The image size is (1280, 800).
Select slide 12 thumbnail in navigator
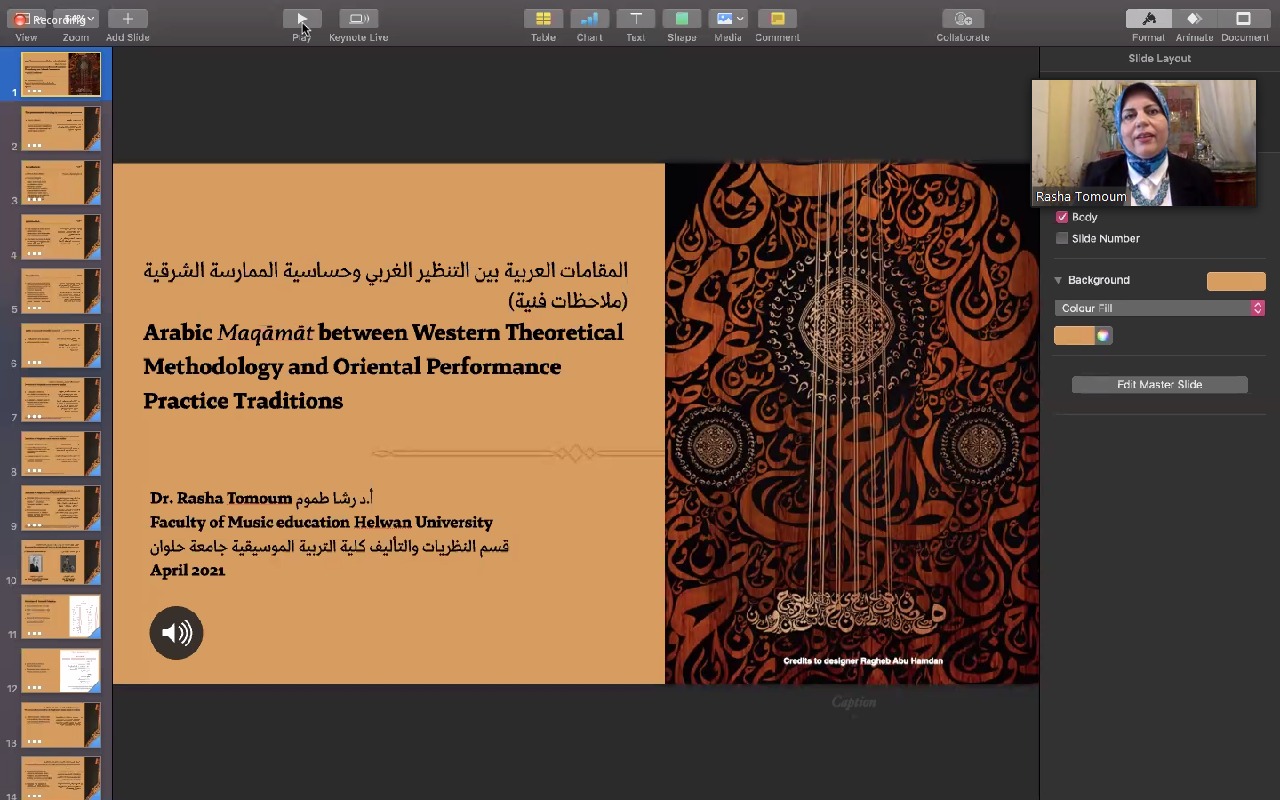coord(61,670)
